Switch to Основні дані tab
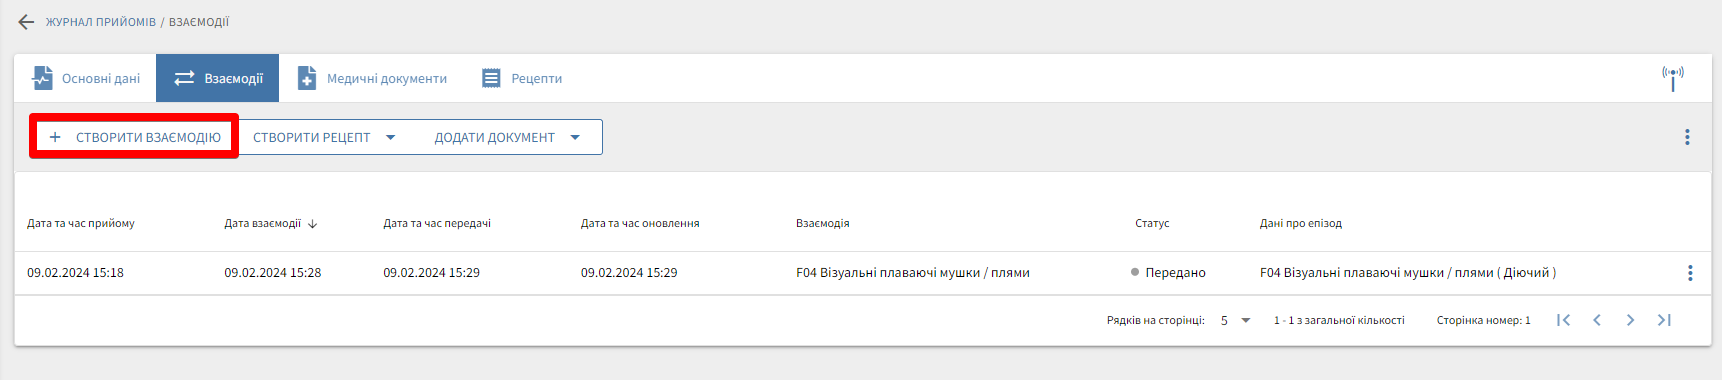 tap(86, 78)
